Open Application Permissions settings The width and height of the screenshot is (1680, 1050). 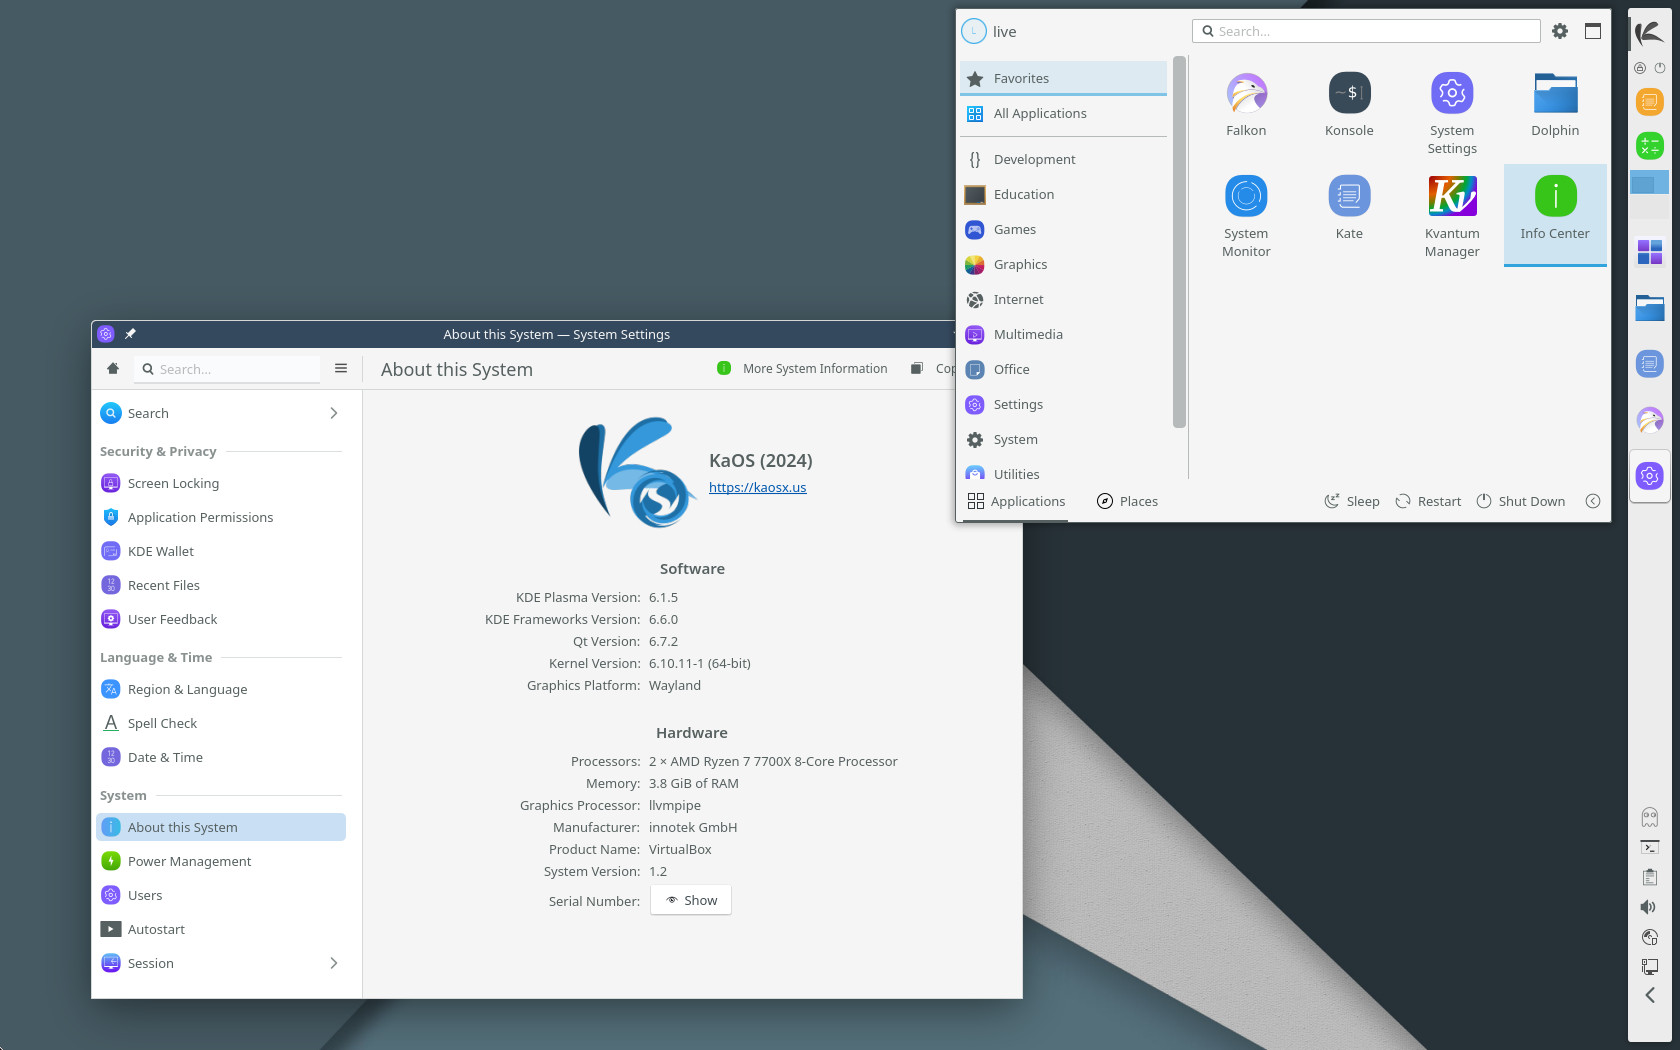click(x=221, y=517)
